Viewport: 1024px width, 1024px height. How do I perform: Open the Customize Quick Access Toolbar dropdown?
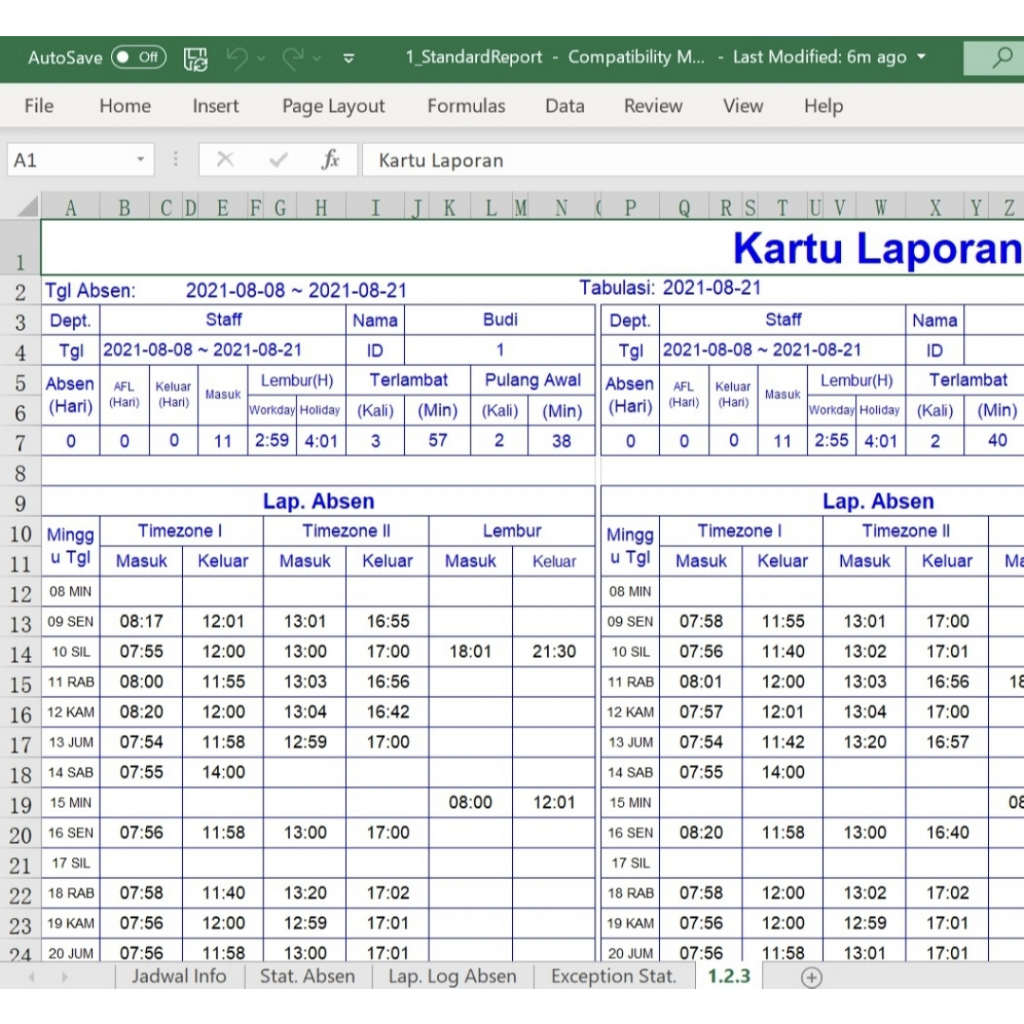(x=349, y=58)
